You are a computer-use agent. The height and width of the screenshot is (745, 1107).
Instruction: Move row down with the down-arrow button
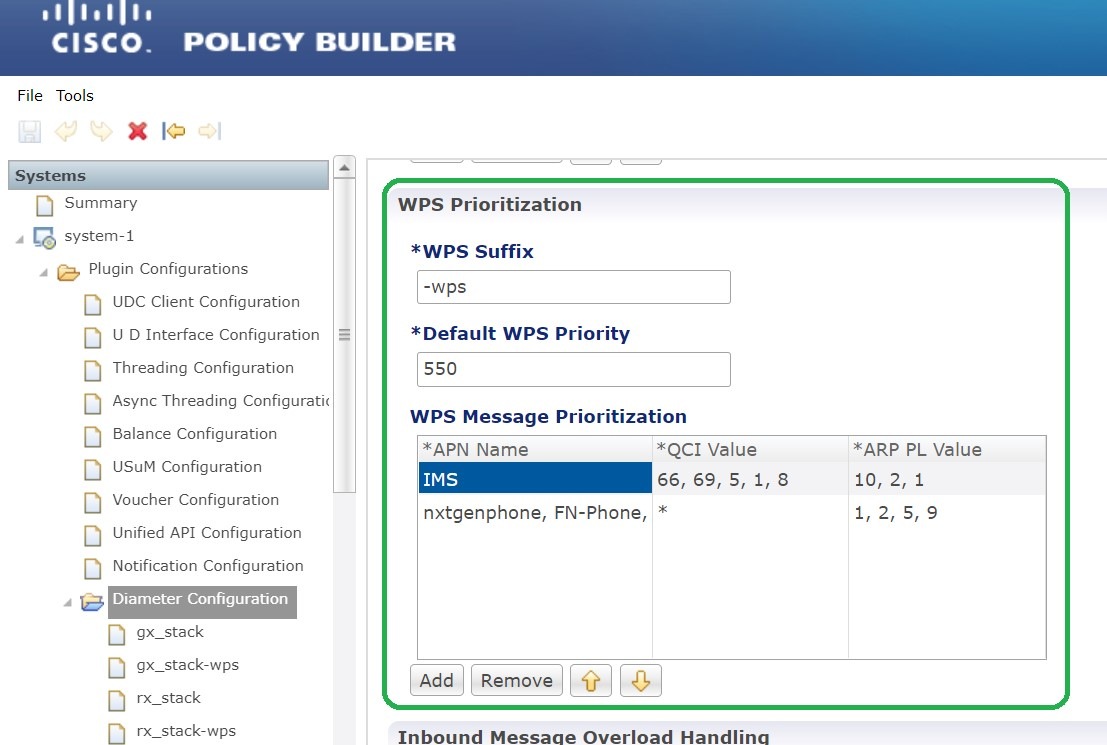pos(640,681)
